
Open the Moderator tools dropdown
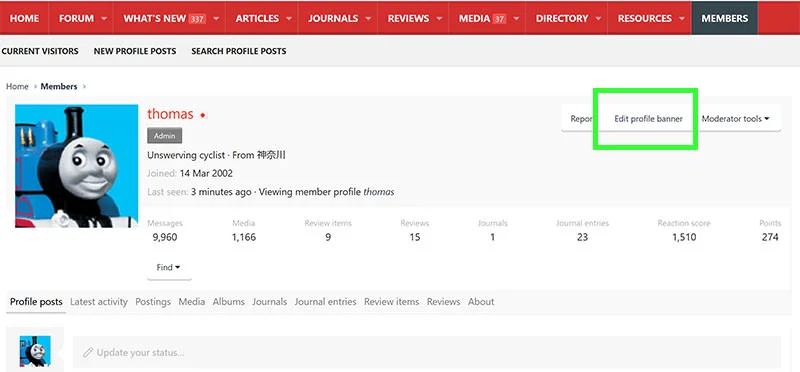click(735, 118)
